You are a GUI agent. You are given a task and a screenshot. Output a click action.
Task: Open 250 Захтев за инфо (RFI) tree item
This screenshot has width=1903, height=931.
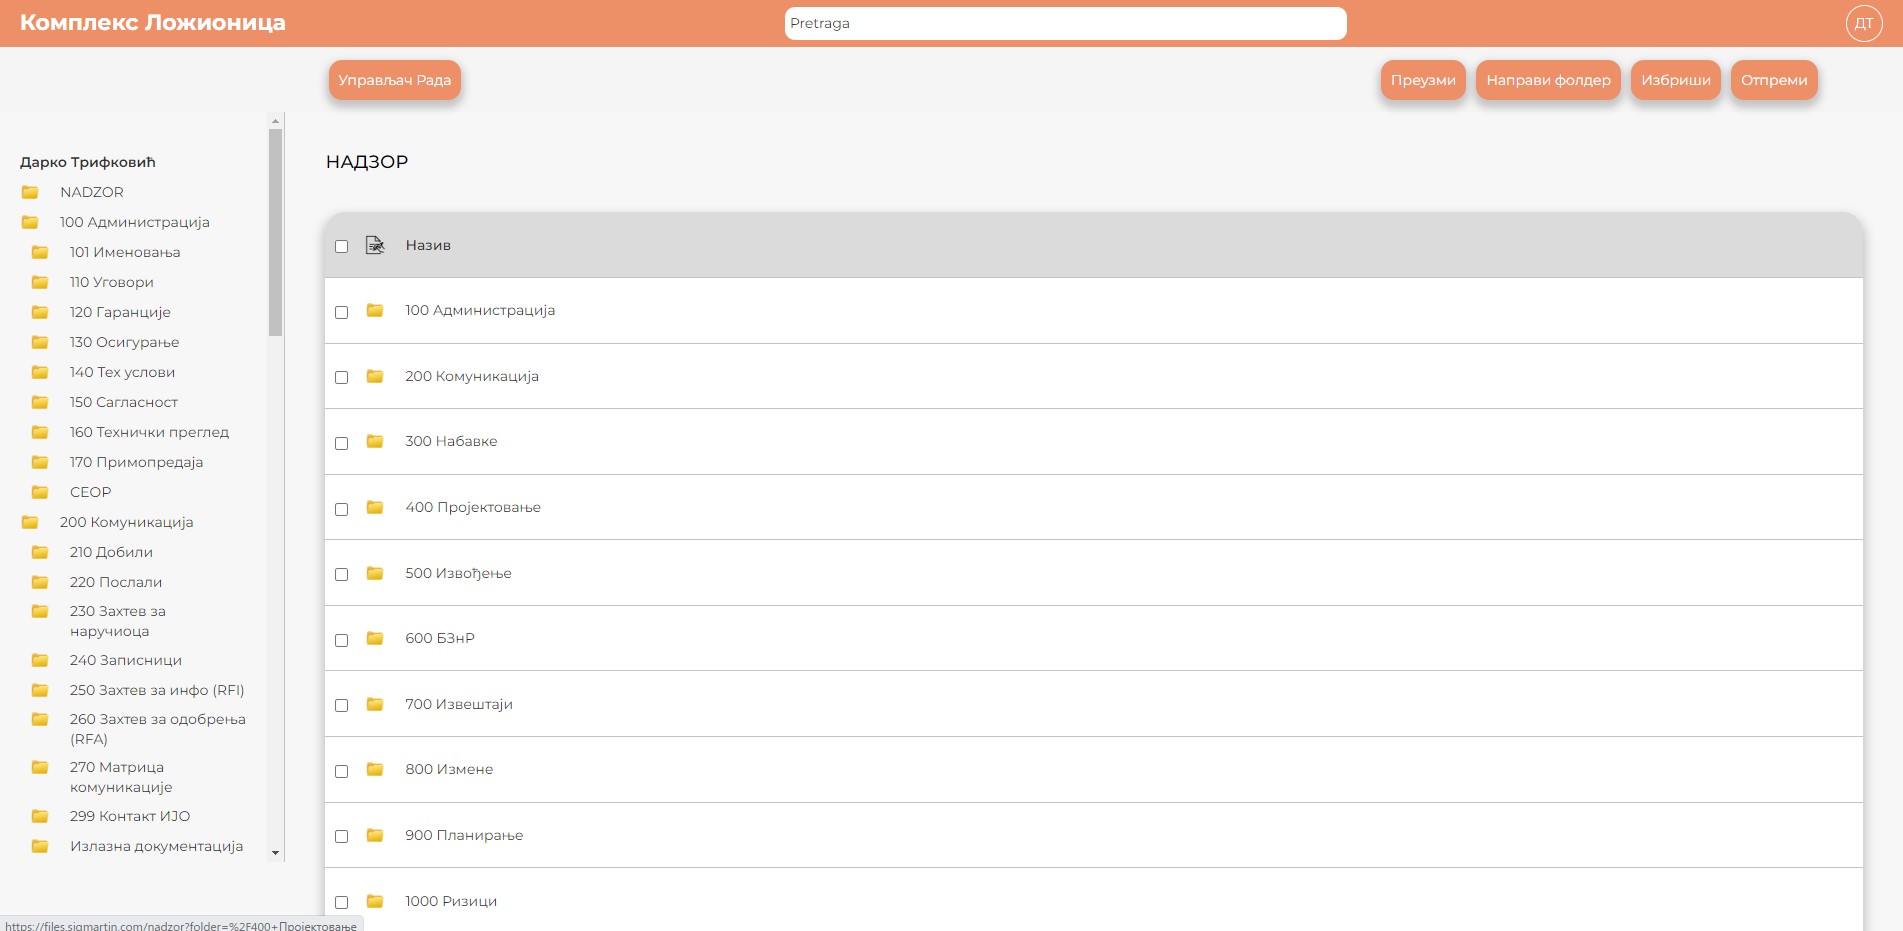tap(156, 690)
